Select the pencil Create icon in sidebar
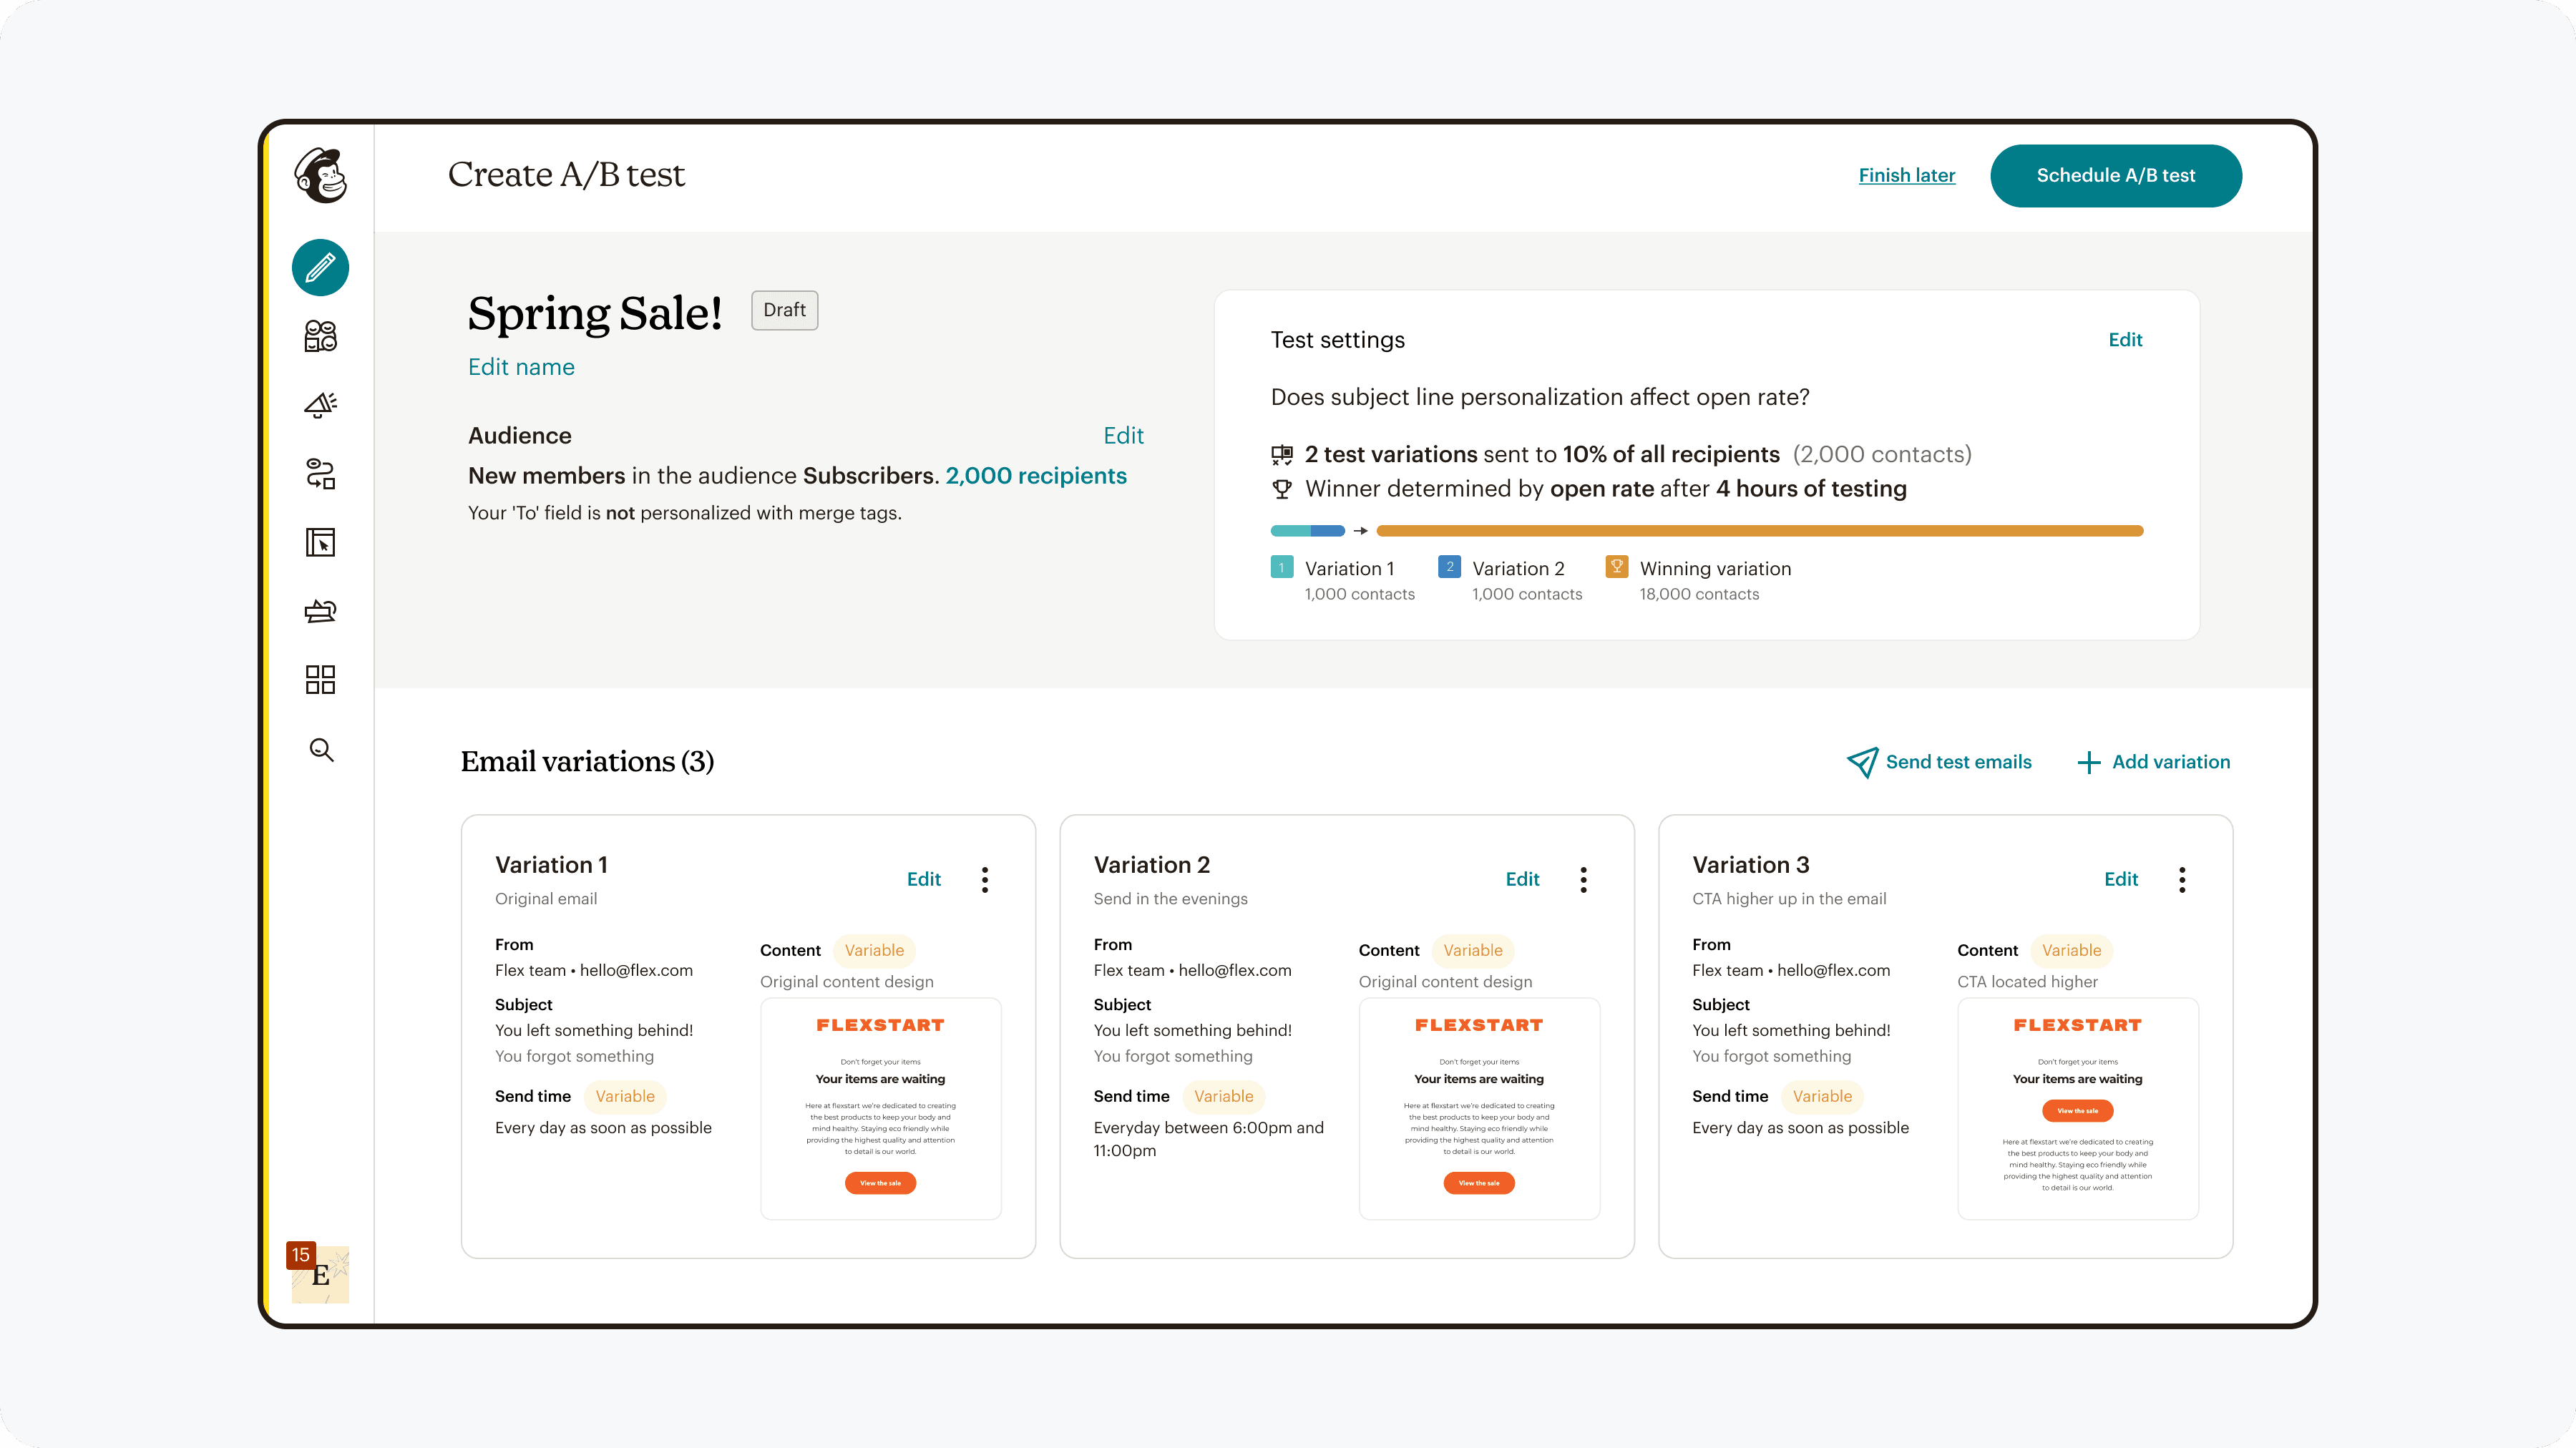Screen dimensions: 2576x1448 (320, 268)
